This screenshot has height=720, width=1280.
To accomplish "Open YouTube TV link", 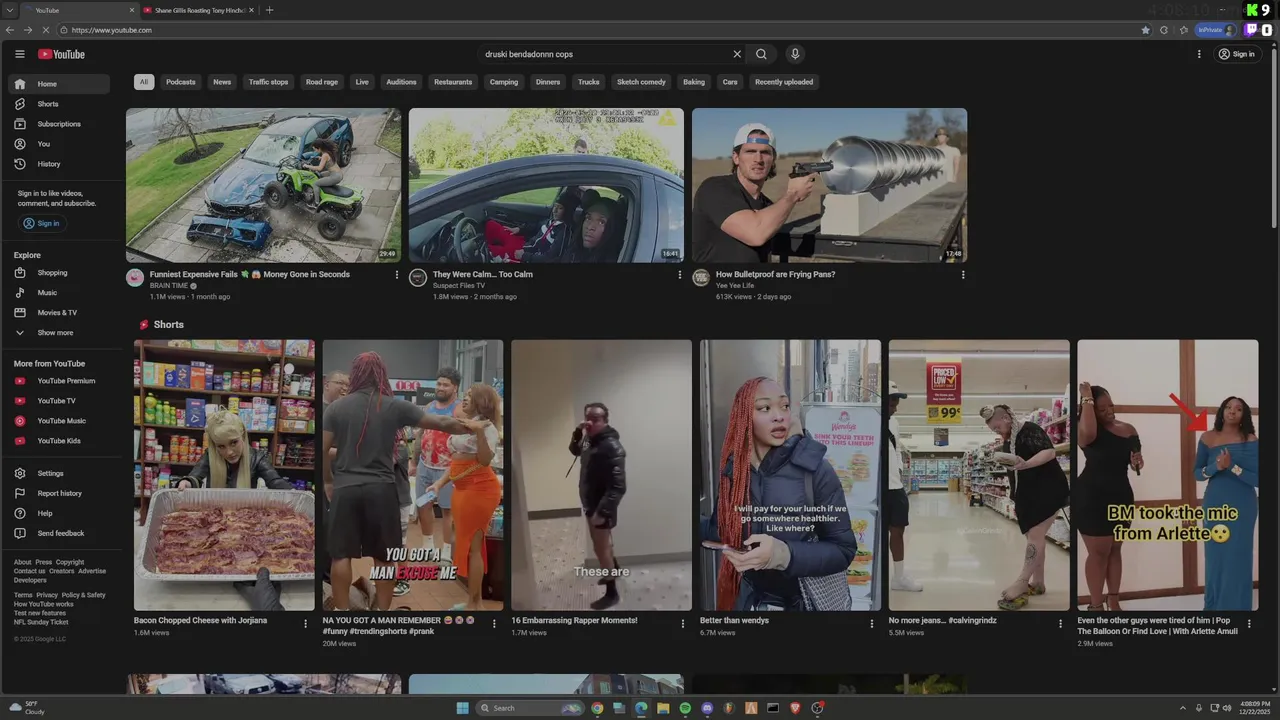I will click(59, 401).
